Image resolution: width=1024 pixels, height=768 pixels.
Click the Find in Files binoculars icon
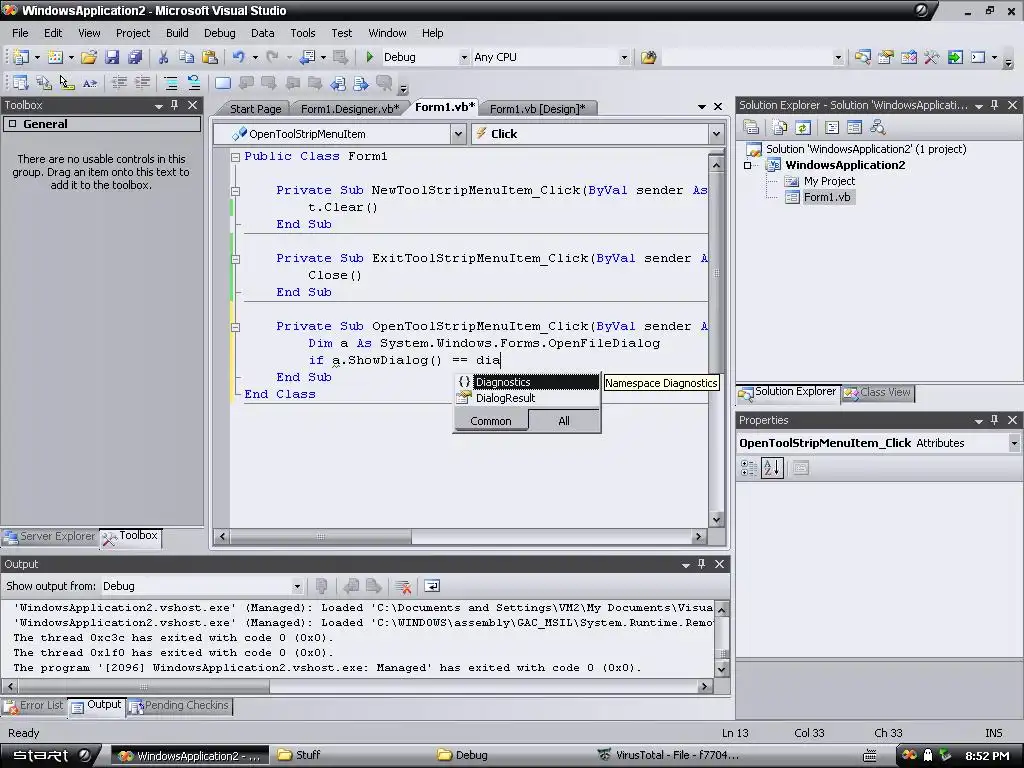(x=648, y=57)
